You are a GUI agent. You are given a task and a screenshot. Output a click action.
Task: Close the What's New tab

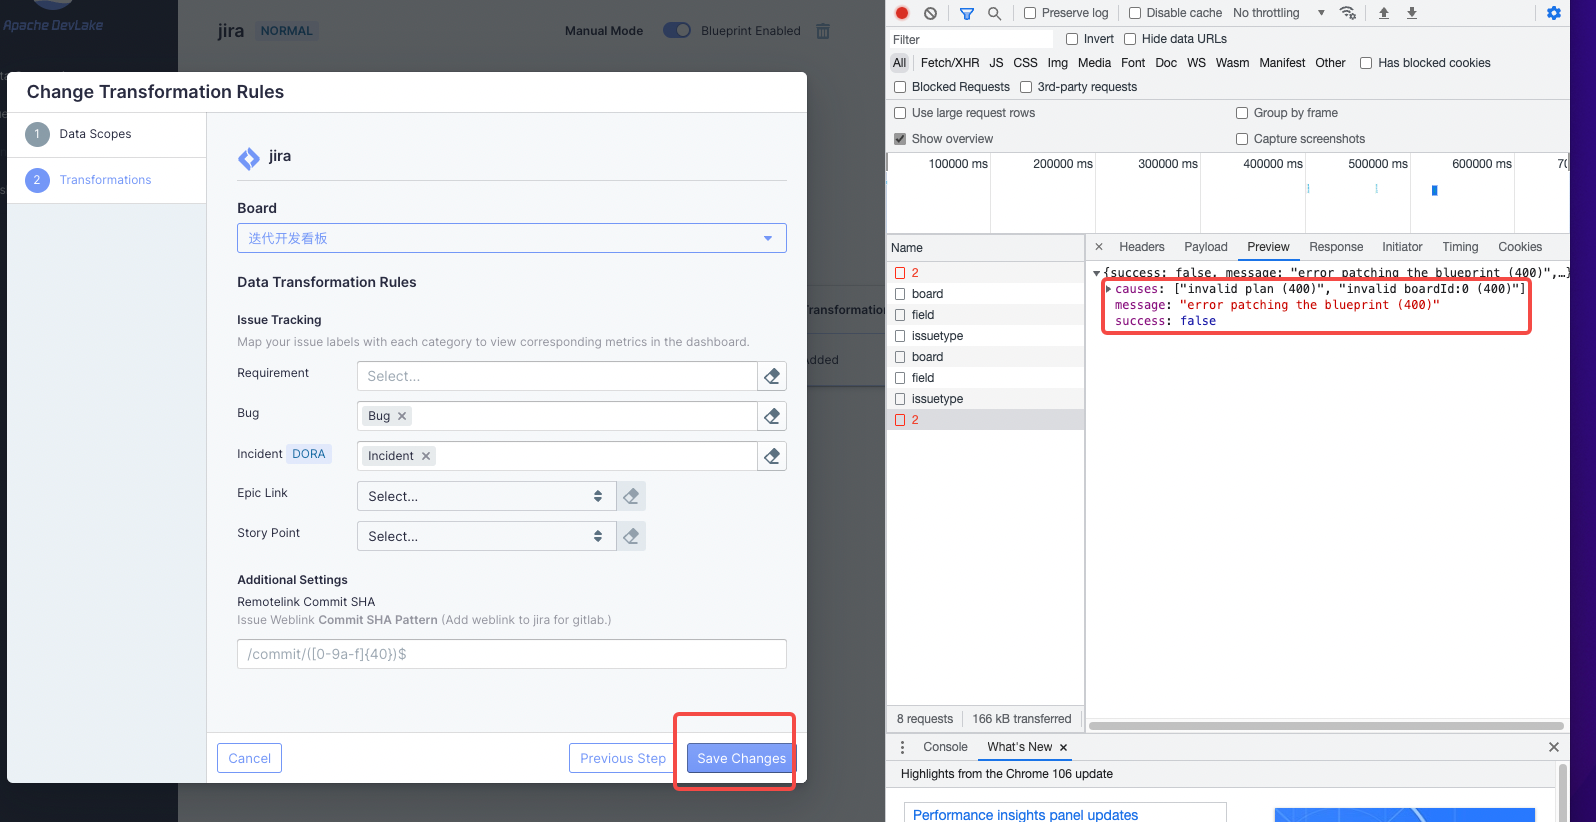[x=1063, y=748]
